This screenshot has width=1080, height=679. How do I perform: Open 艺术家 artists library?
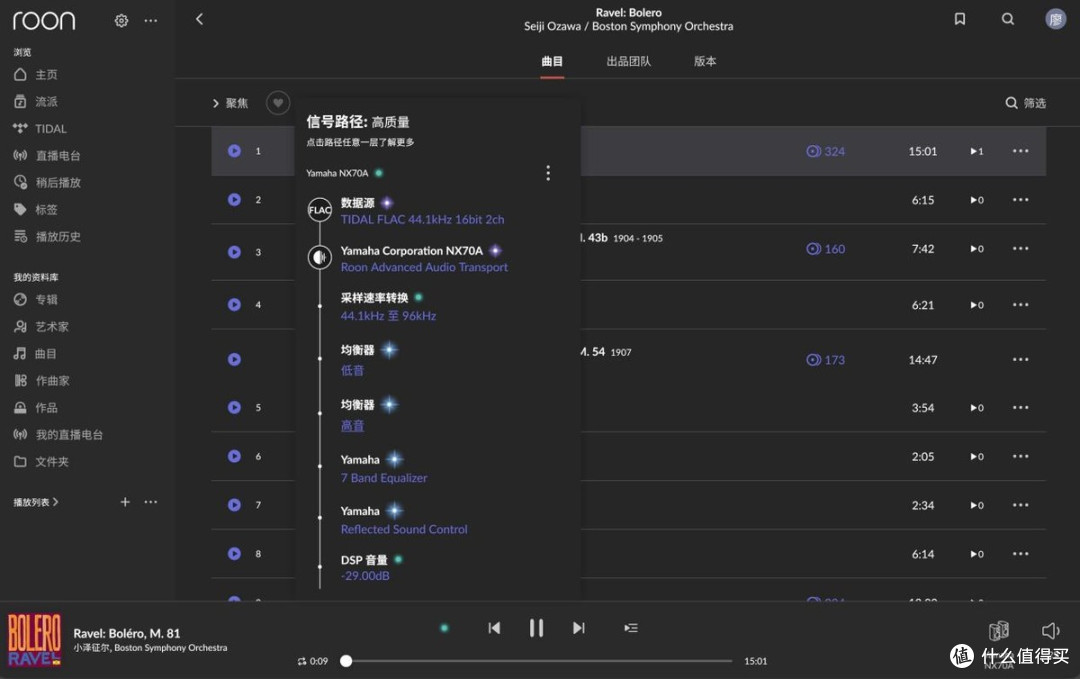41,326
